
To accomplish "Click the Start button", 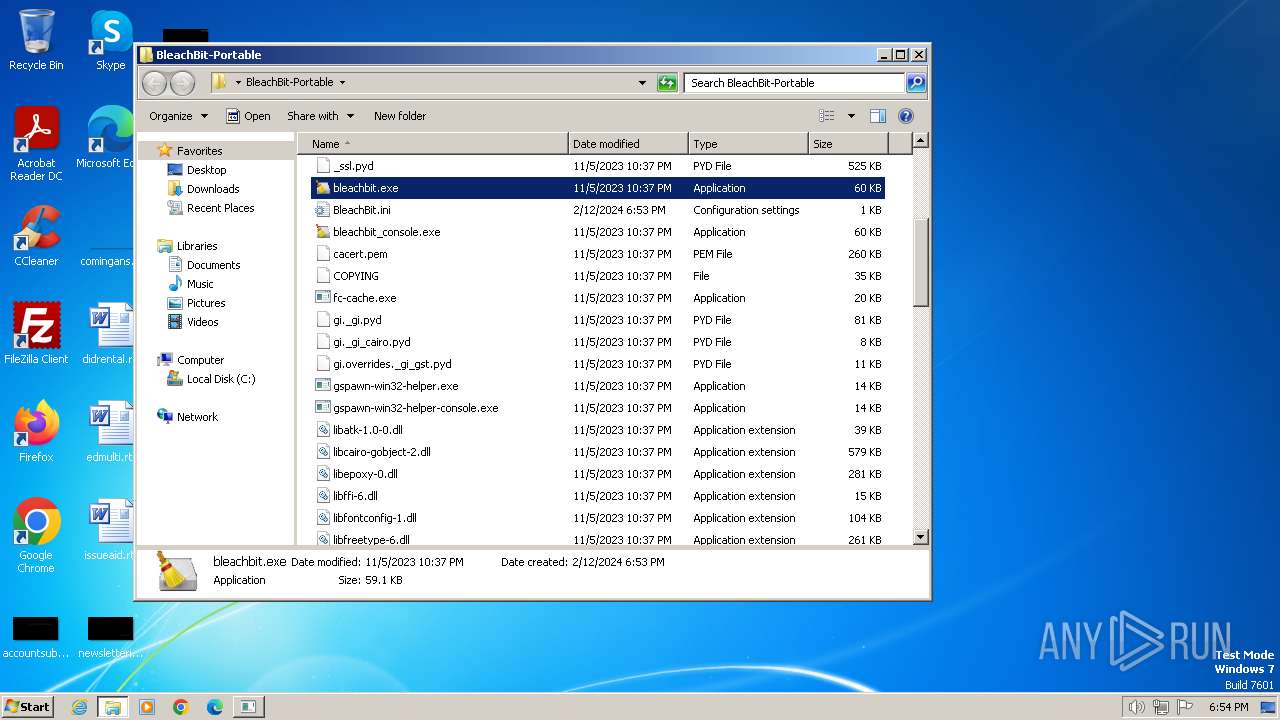I will click(28, 707).
